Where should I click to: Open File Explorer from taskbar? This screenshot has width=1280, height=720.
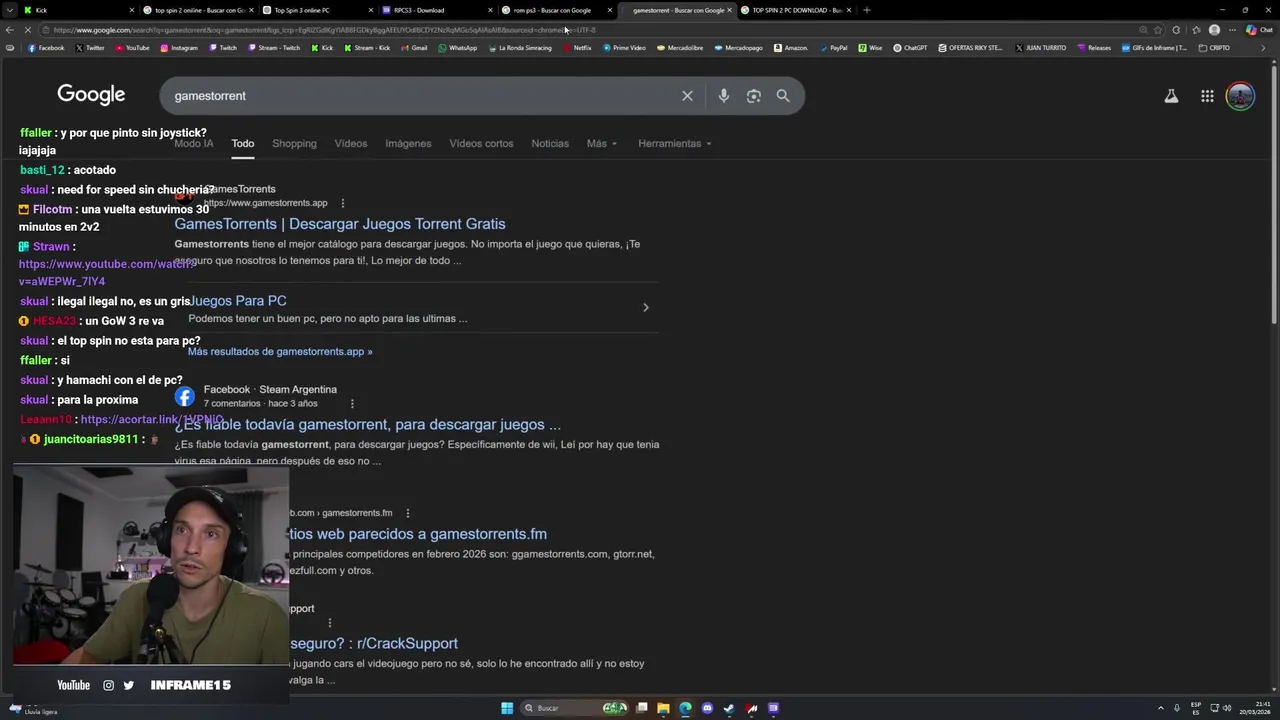(x=663, y=708)
